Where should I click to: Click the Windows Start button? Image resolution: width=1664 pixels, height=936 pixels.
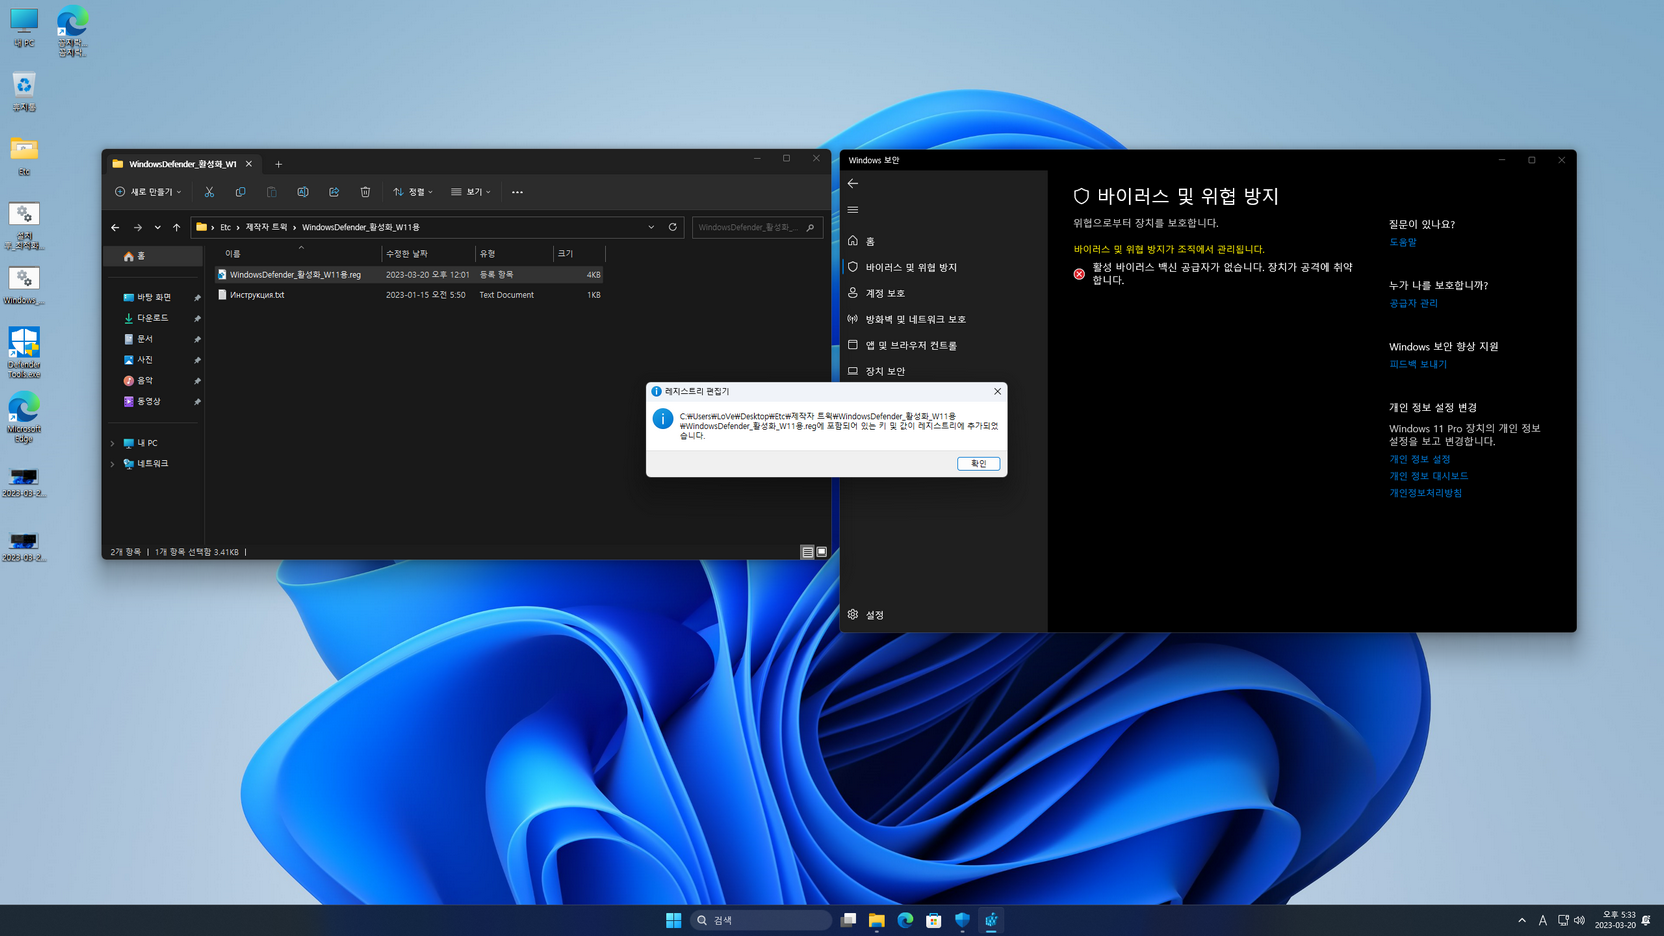pyautogui.click(x=674, y=920)
